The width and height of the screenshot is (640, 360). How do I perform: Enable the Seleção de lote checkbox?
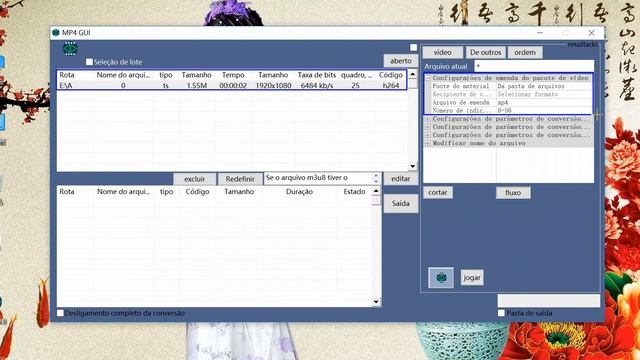pos(89,62)
